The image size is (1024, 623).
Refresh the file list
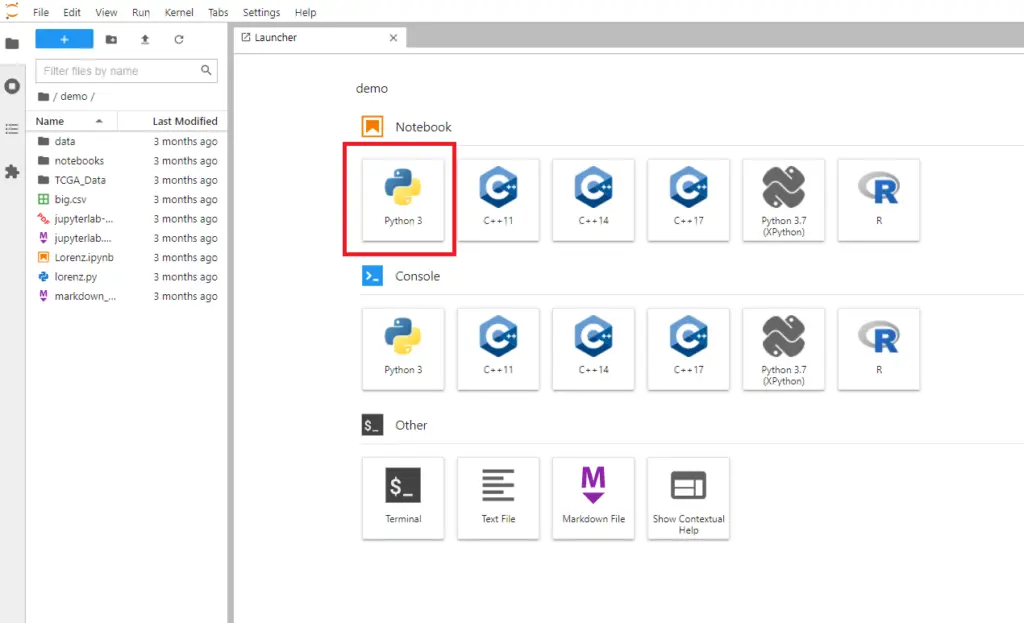tap(179, 39)
